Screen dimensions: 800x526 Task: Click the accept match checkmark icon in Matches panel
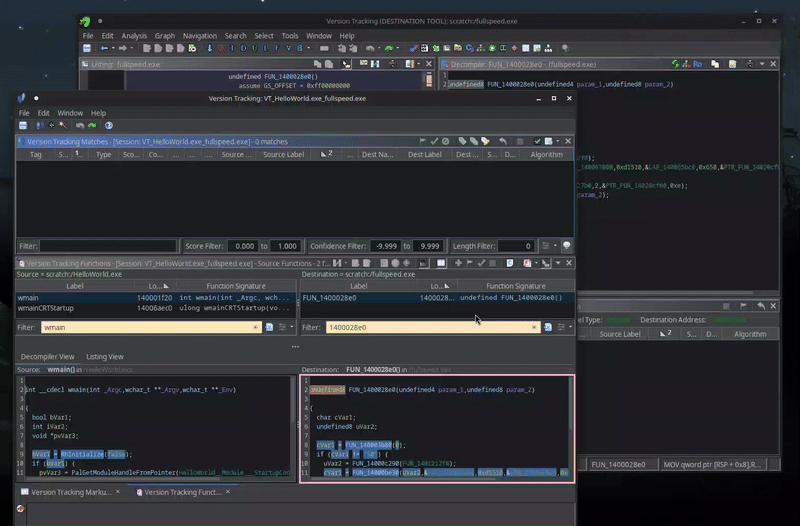(x=434, y=141)
